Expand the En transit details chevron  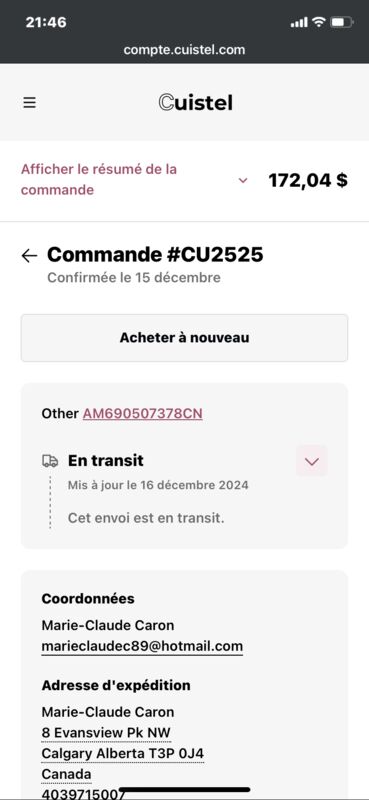tap(311, 461)
